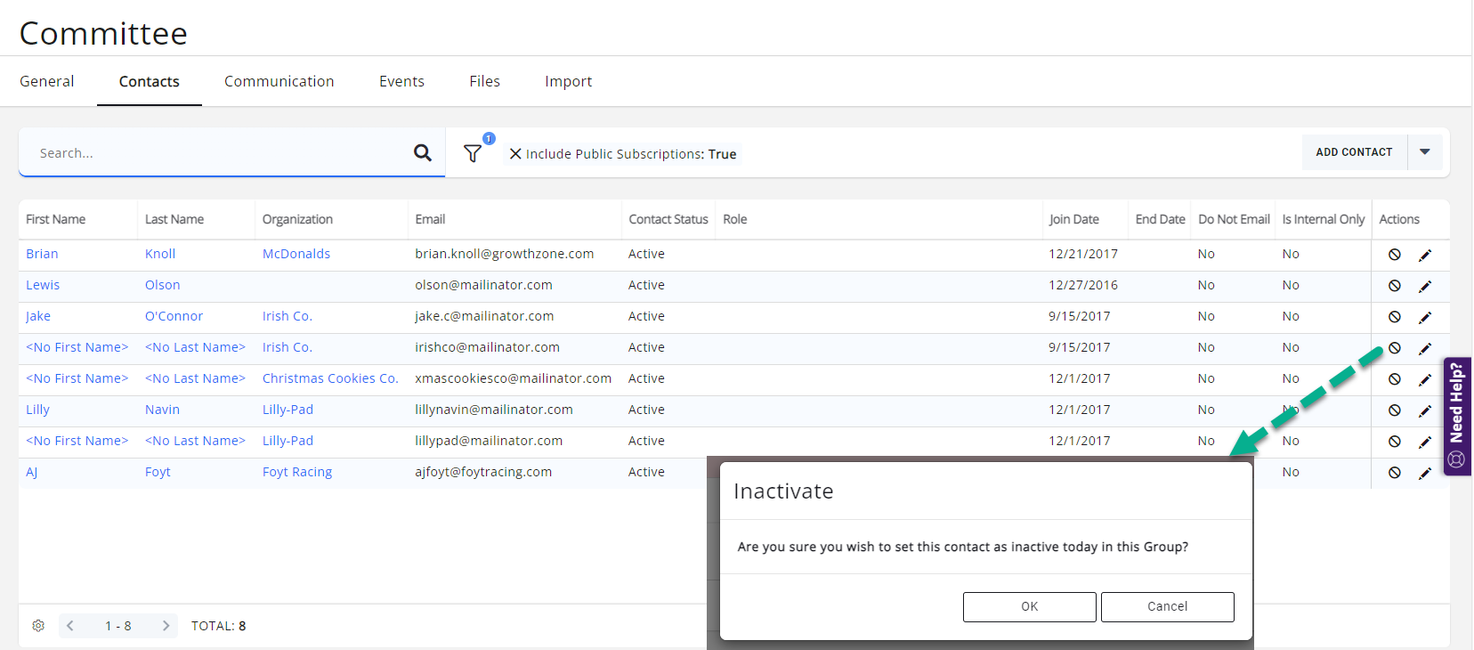
Task: Inactivate Brian Knoll's contact row
Action: pos(1394,255)
